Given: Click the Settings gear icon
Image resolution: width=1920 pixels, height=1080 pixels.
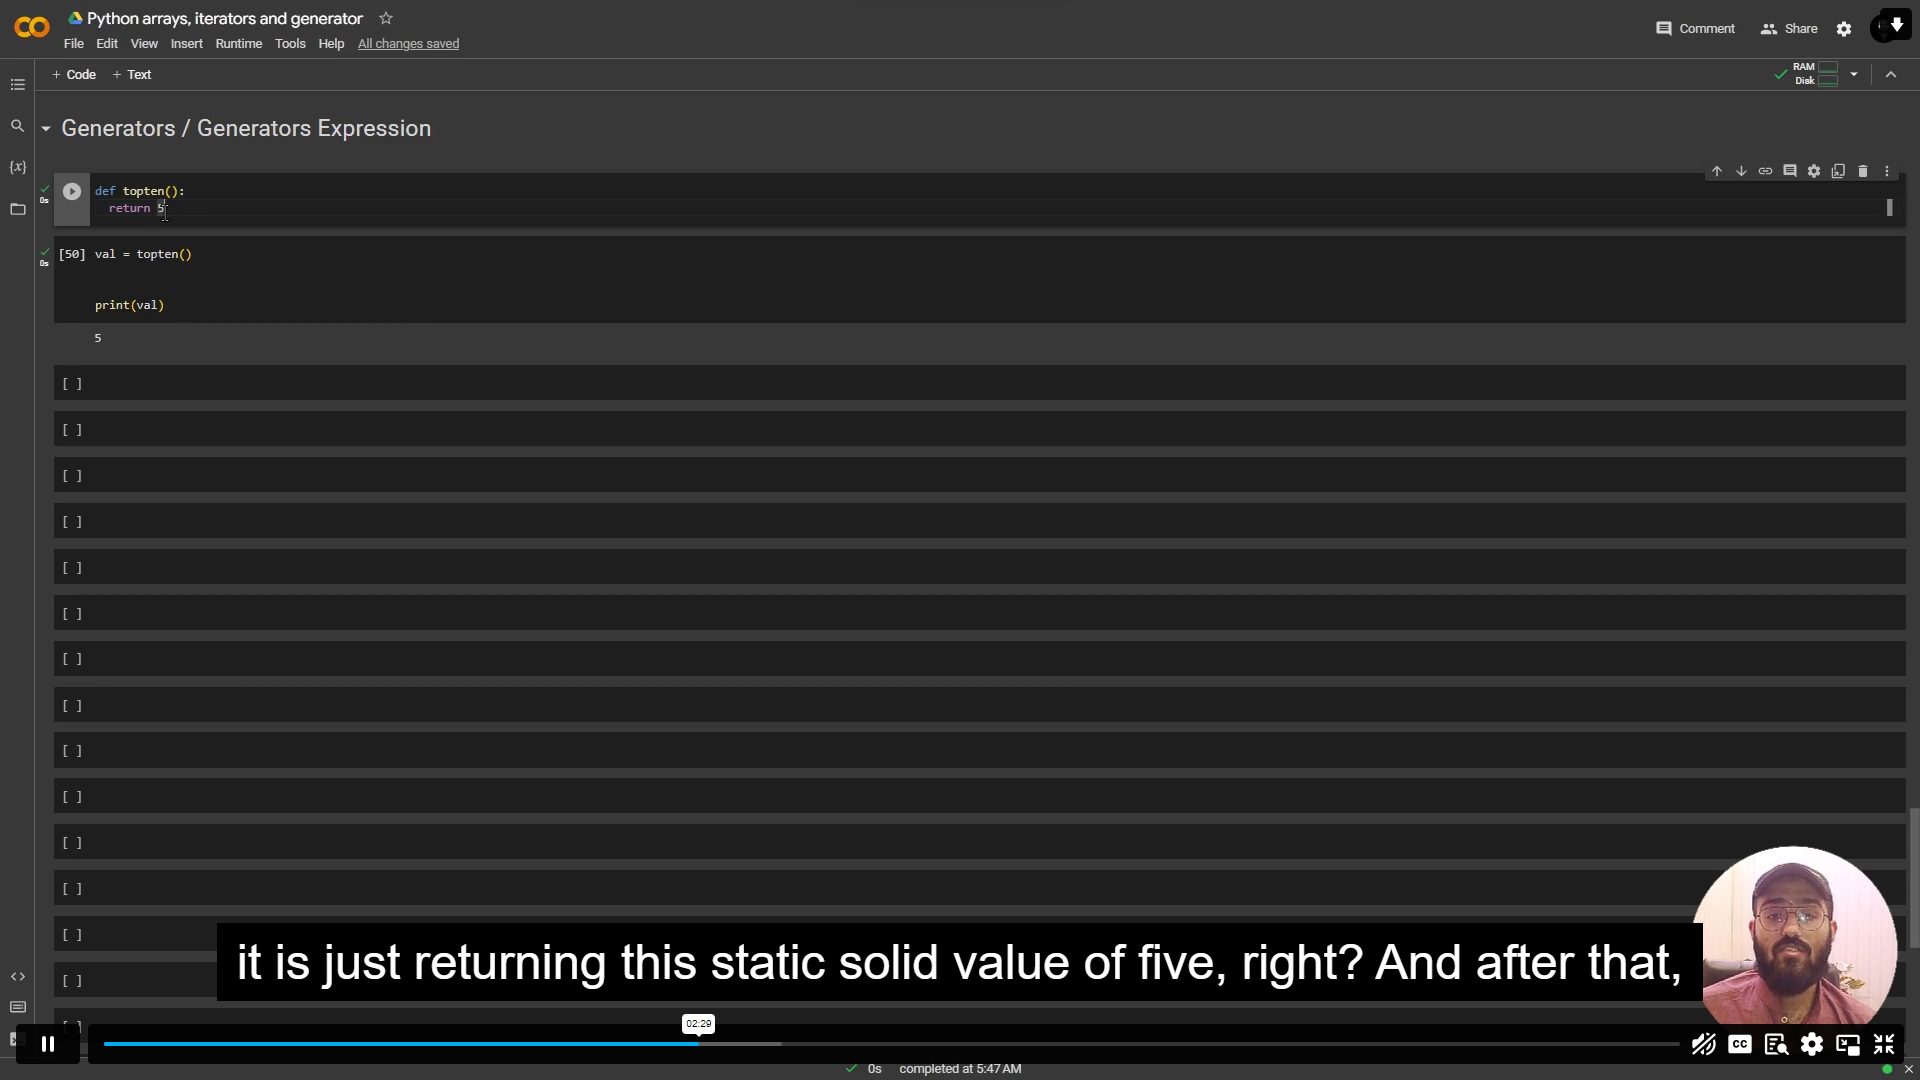Looking at the screenshot, I should pyautogui.click(x=1845, y=29).
